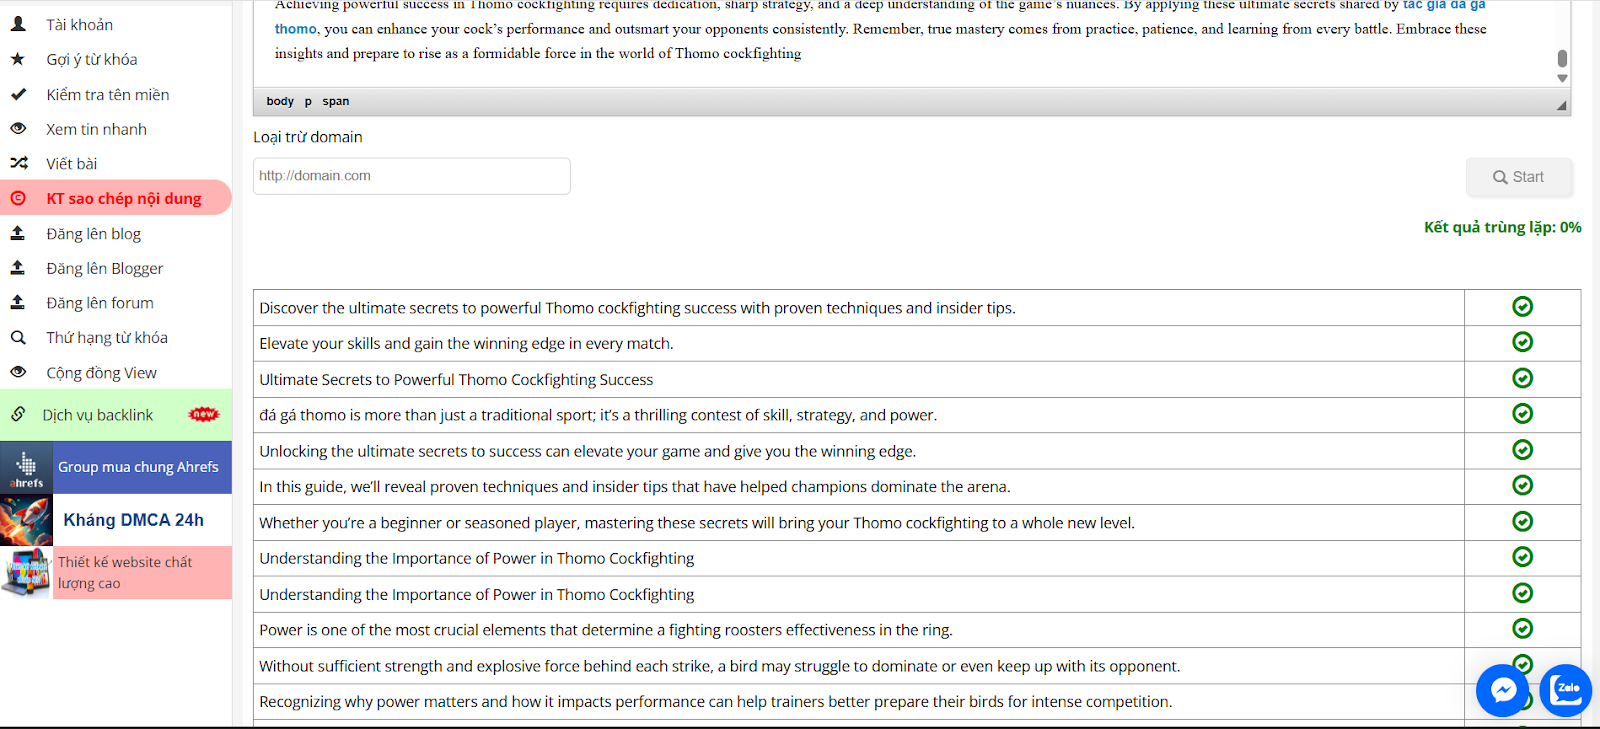1600x729 pixels.
Task: Select the span element path item
Action: pos(336,101)
